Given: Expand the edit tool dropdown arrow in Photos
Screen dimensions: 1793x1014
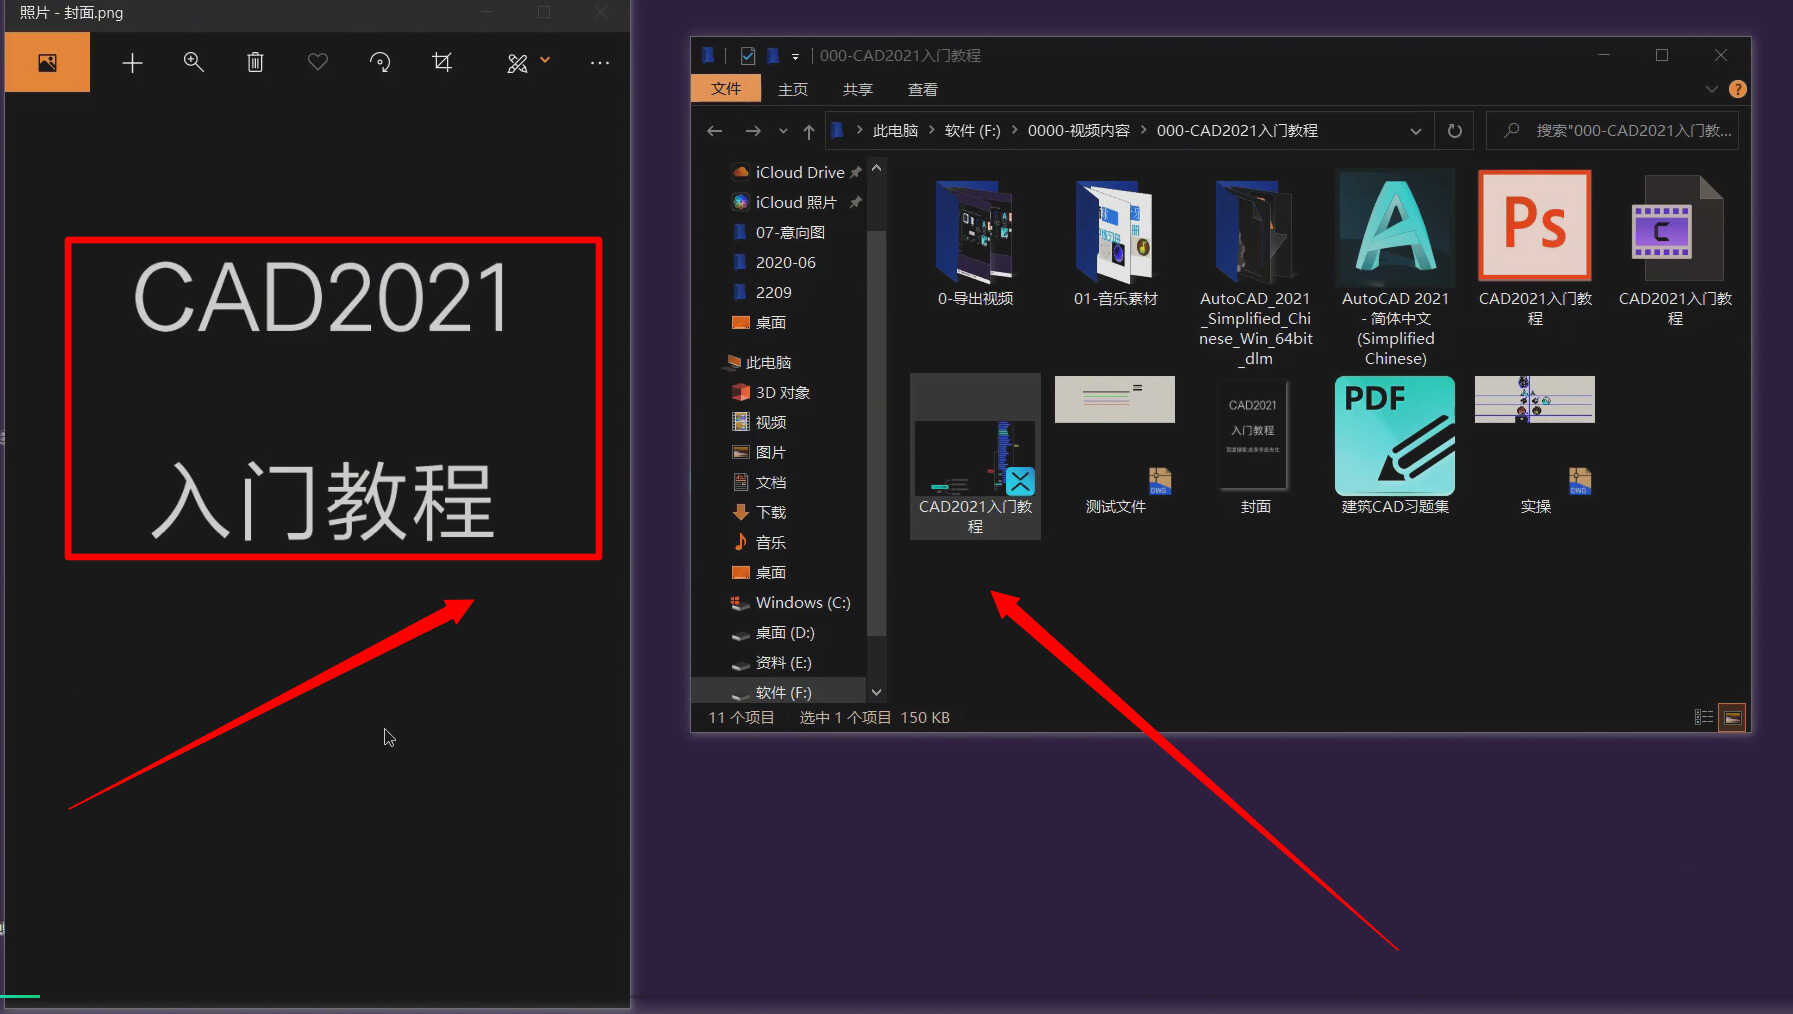Looking at the screenshot, I should tap(545, 61).
